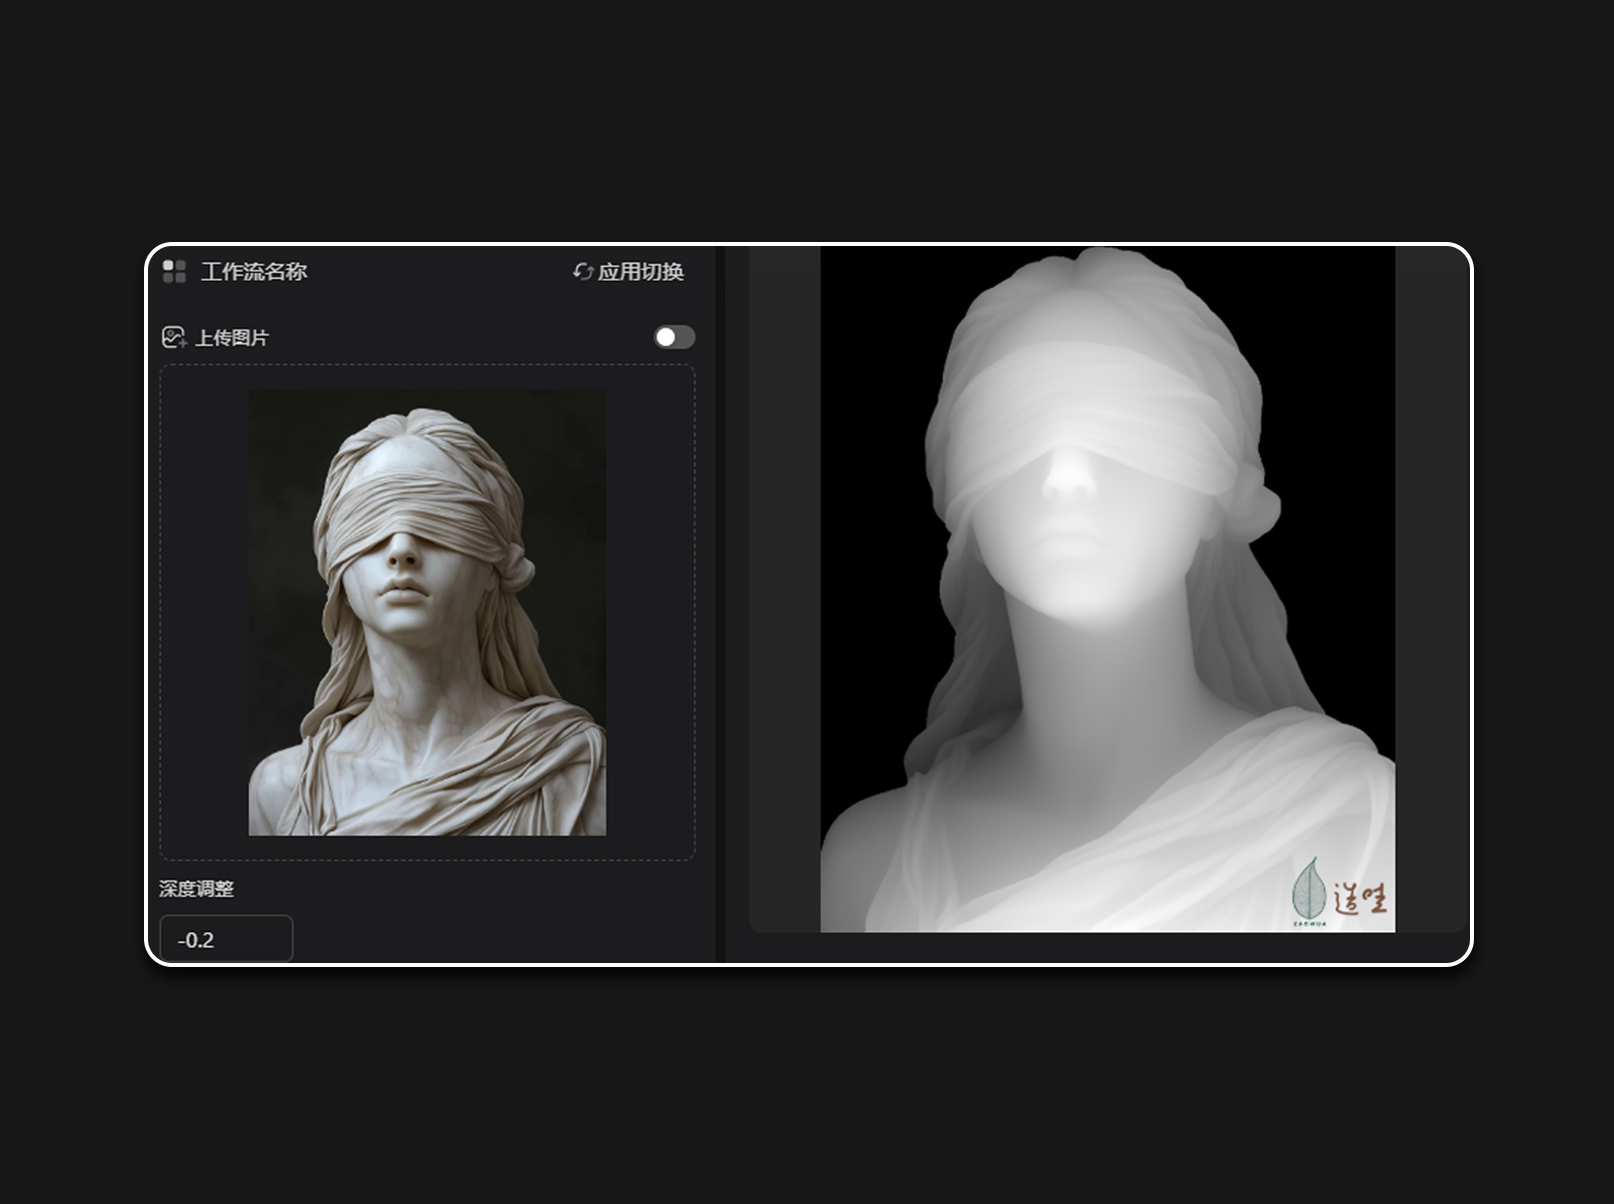Focus the depth value field showing -0.2
Viewport: 1614px width, 1204px height.
tap(226, 939)
